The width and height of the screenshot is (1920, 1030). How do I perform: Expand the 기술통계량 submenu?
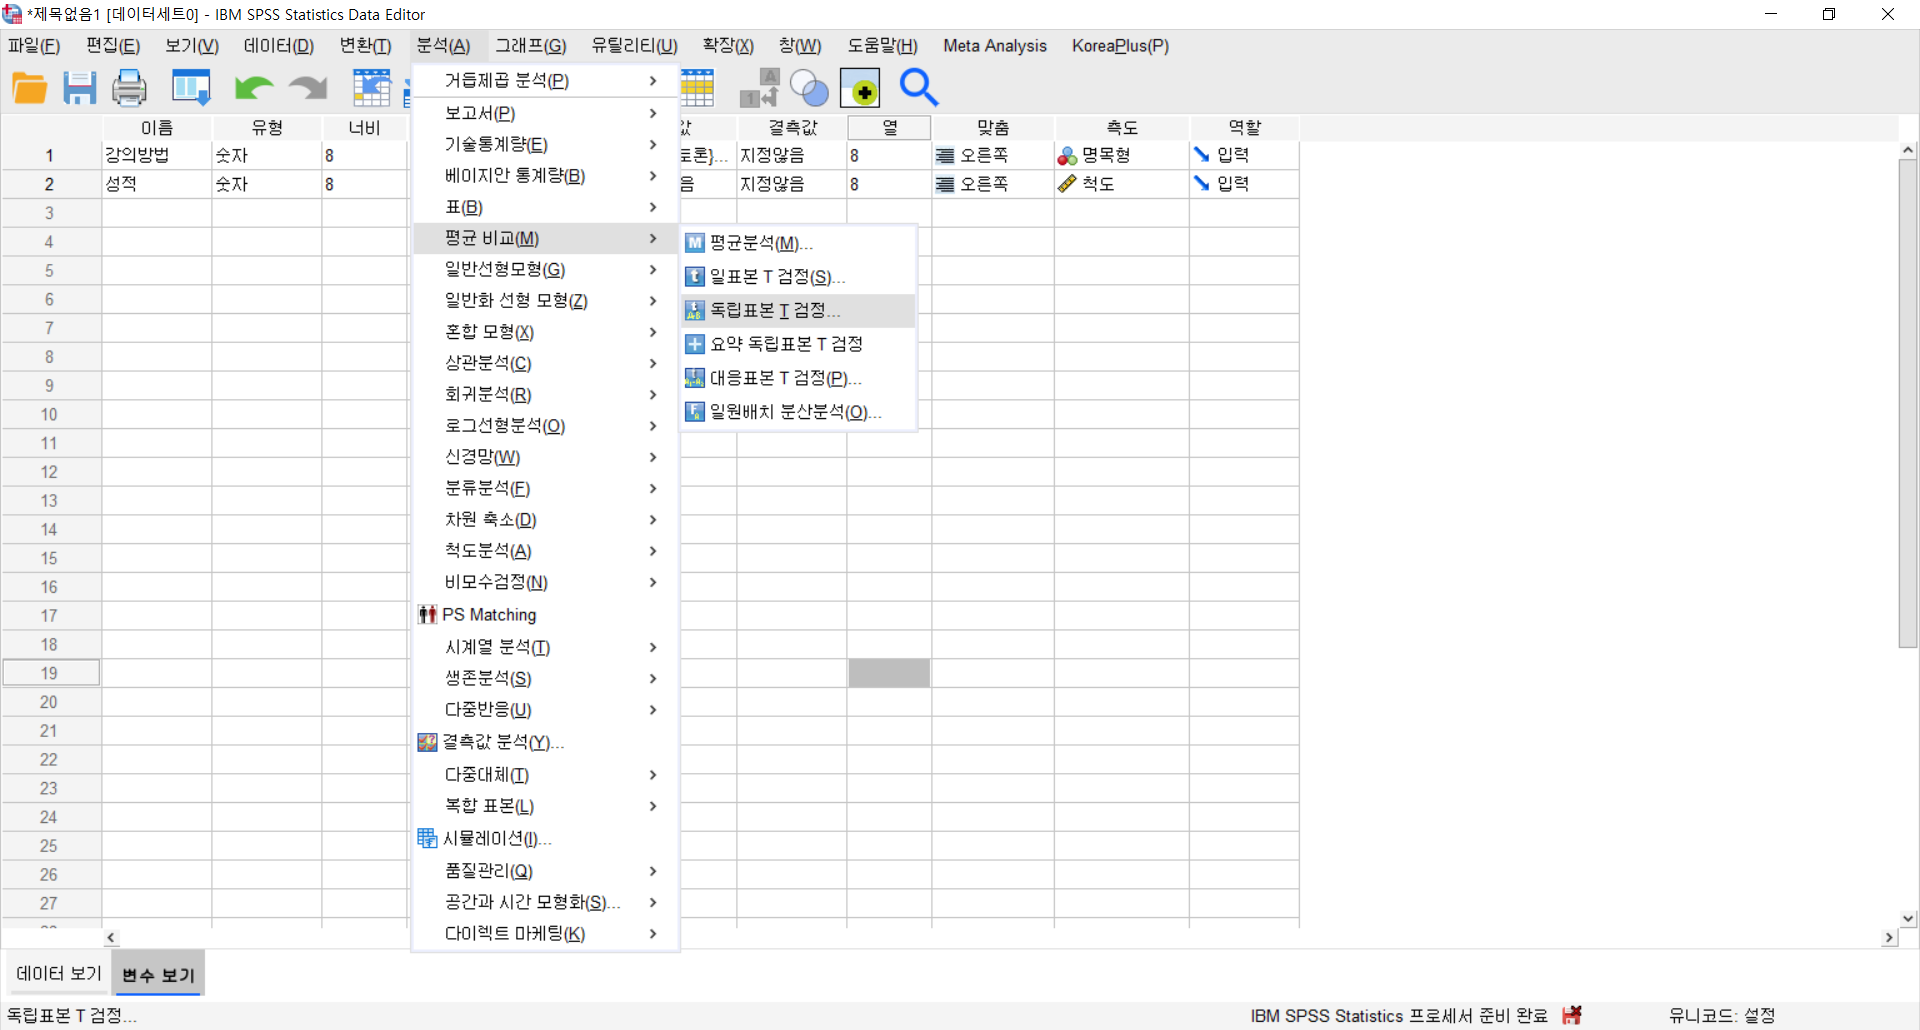[546, 145]
